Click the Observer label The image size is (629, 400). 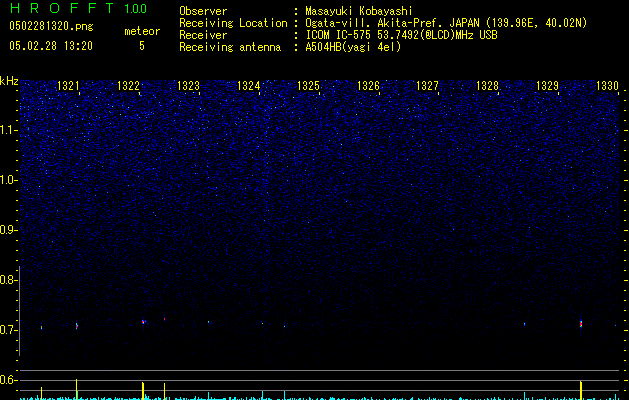[203, 11]
